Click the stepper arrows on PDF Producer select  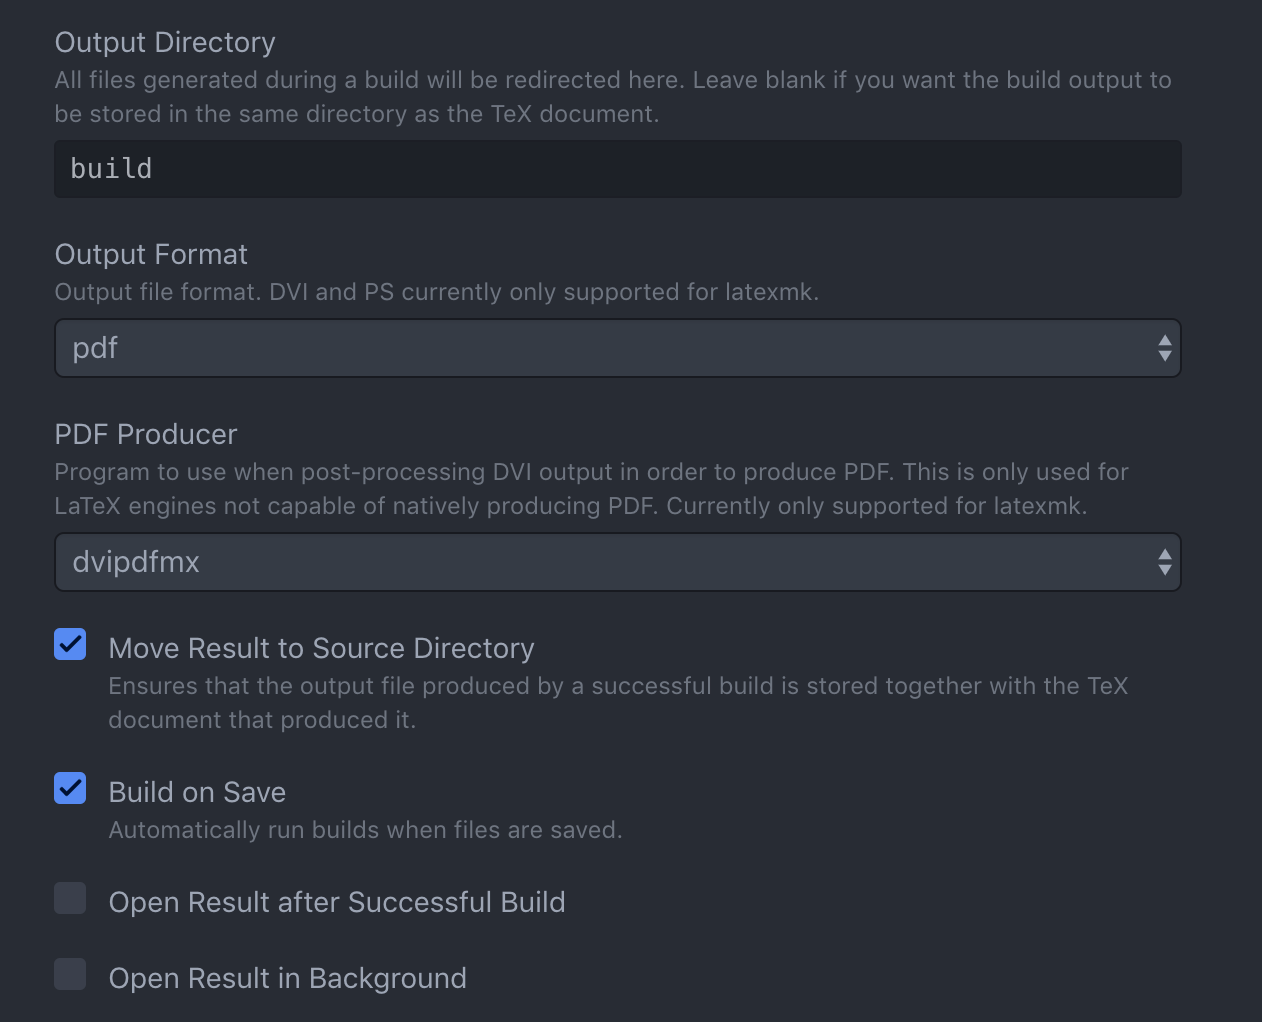[x=1164, y=562]
